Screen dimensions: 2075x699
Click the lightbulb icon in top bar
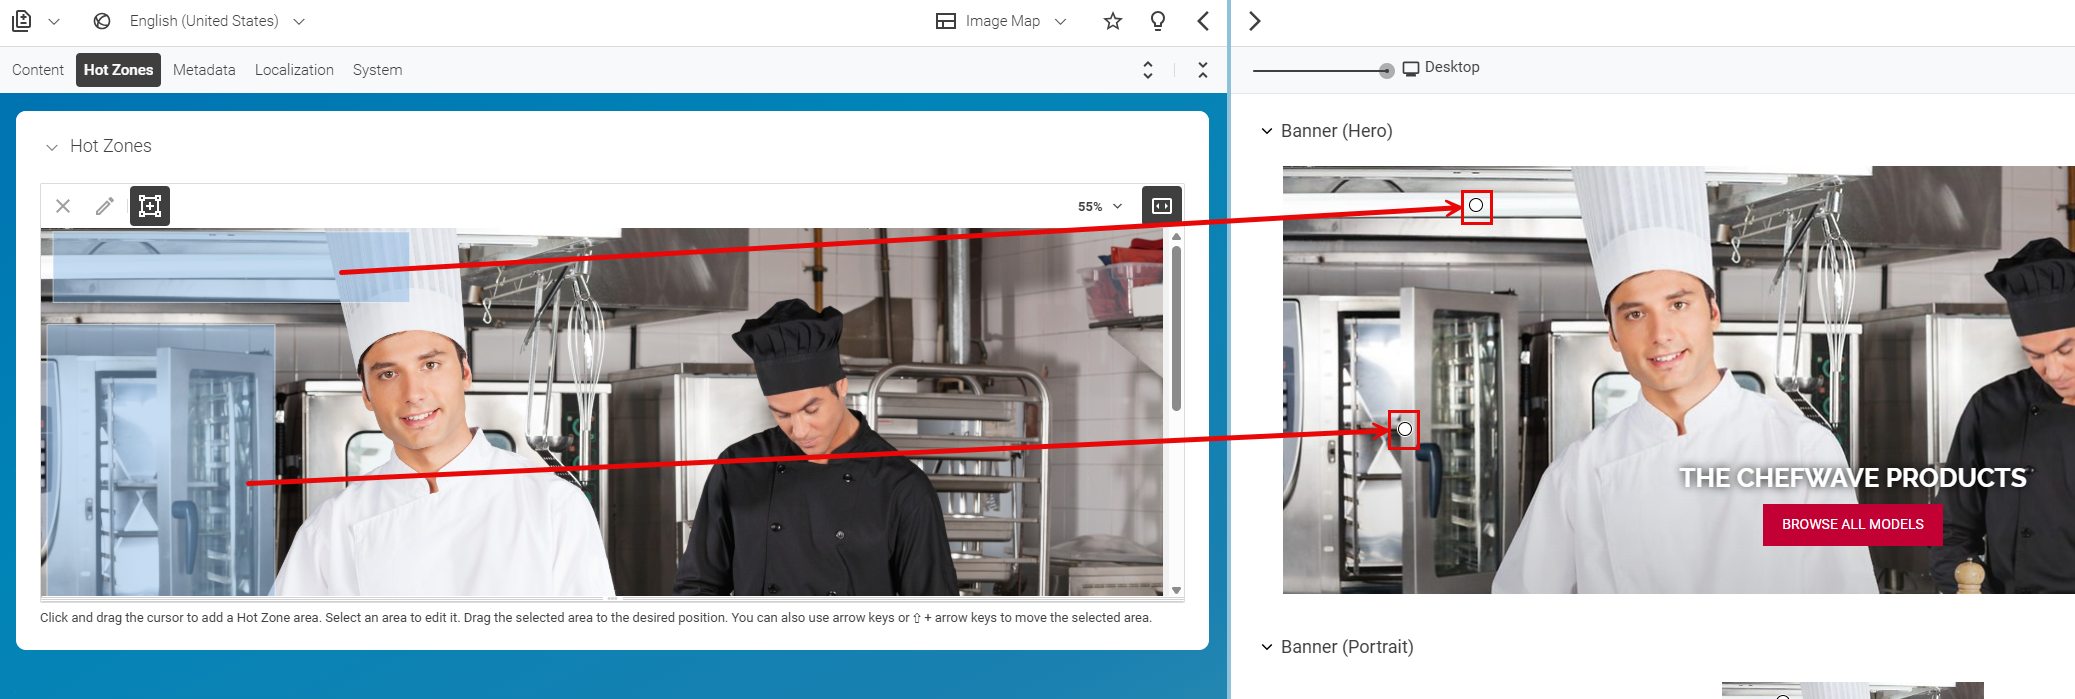tap(1158, 21)
